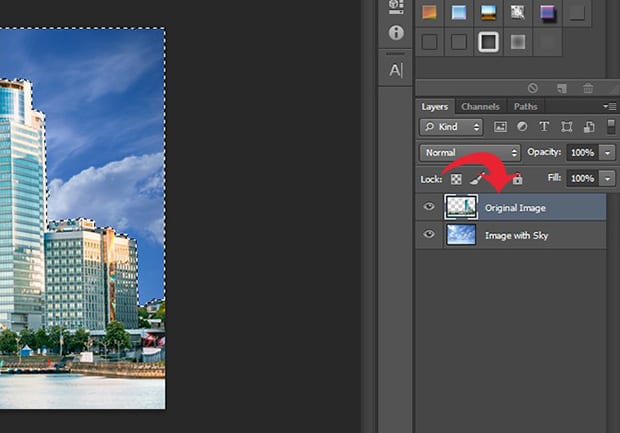Lock transparent pixels icon
Image resolution: width=620 pixels, height=433 pixels.
coord(456,180)
